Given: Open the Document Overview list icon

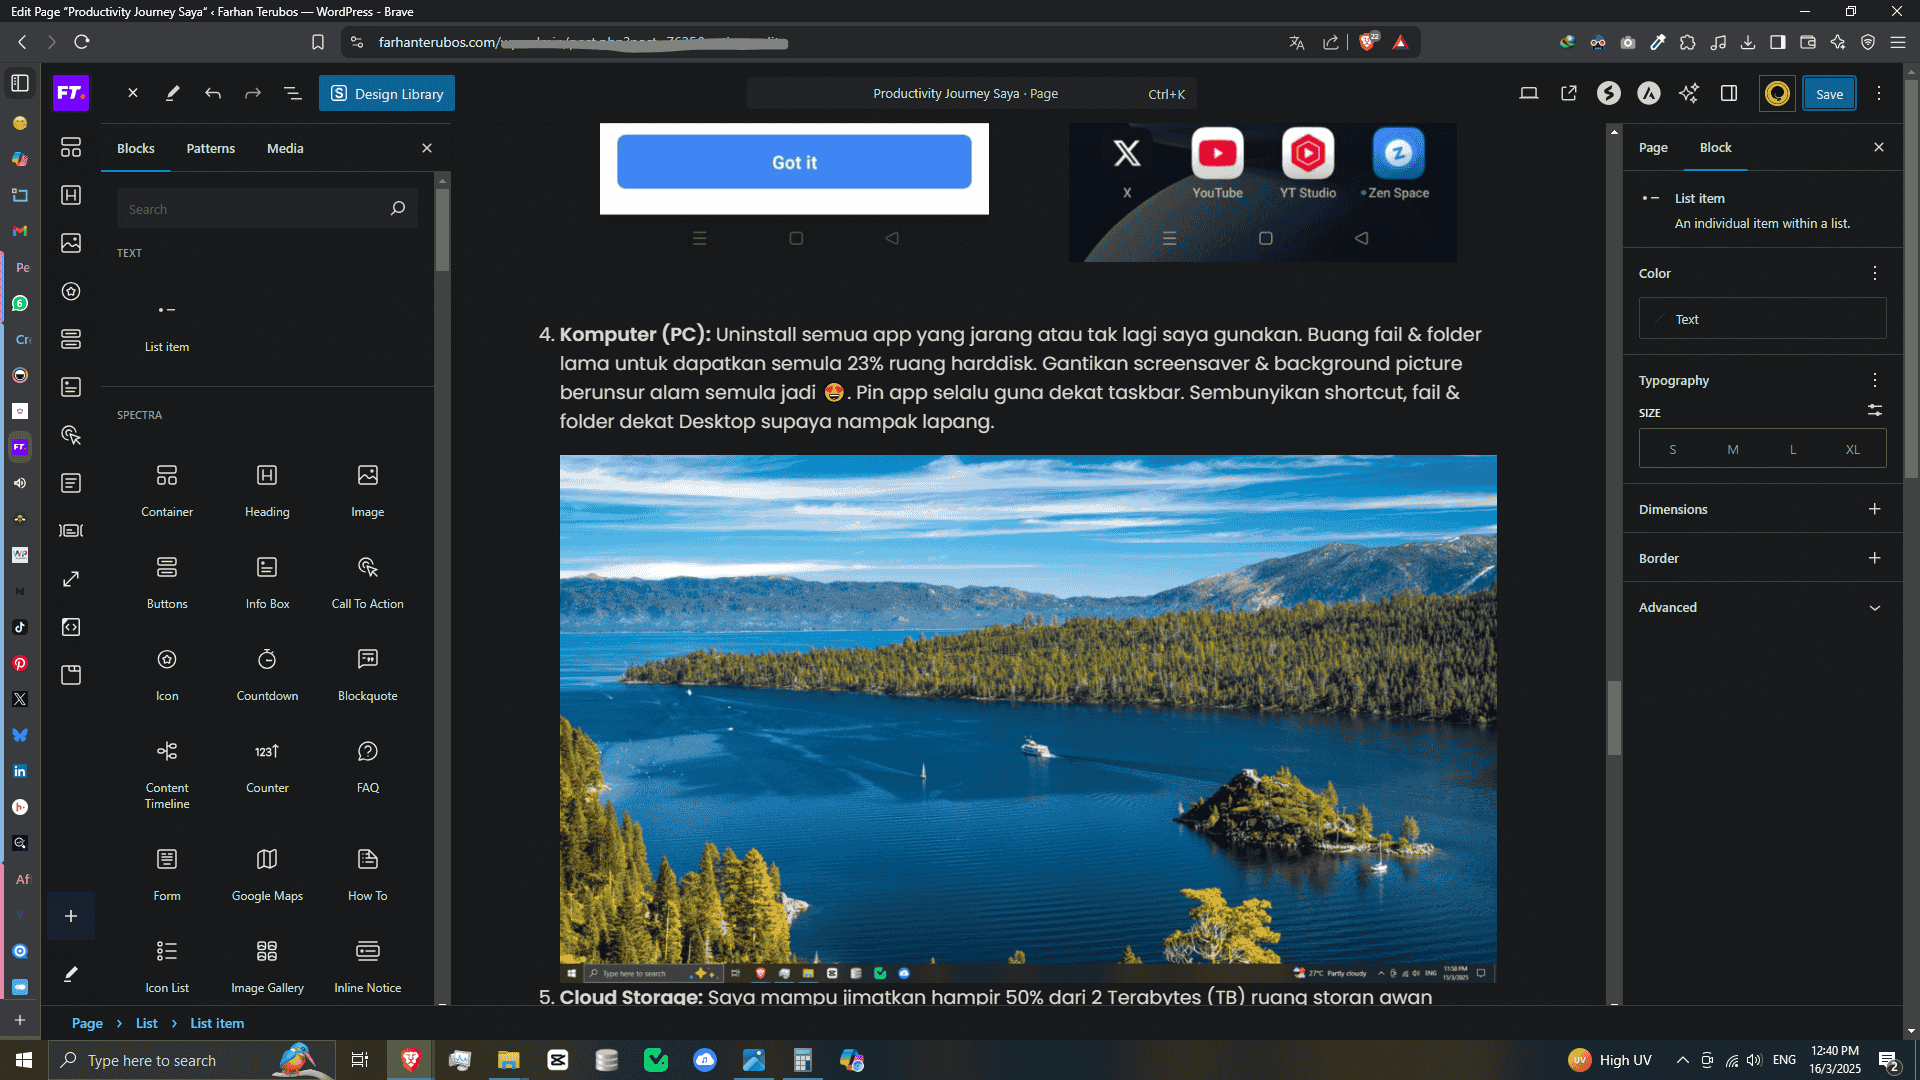Looking at the screenshot, I should pyautogui.click(x=292, y=93).
